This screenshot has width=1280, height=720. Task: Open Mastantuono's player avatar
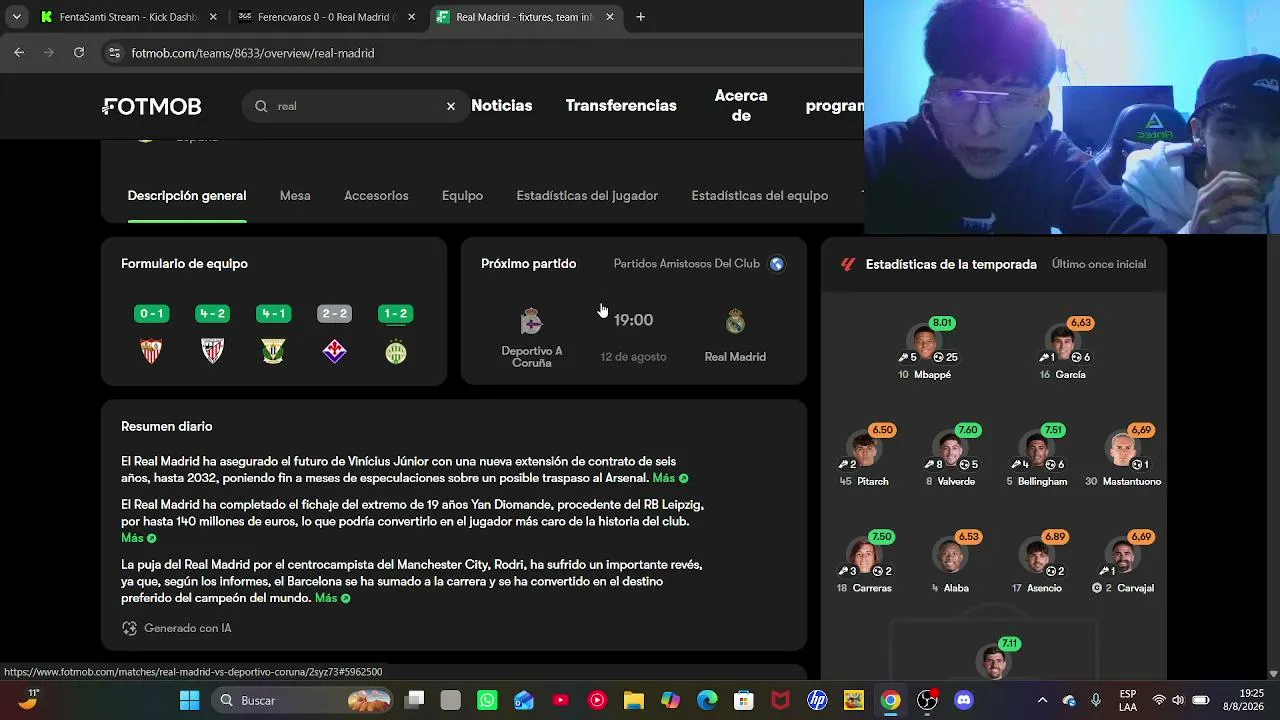pyautogui.click(x=1123, y=451)
